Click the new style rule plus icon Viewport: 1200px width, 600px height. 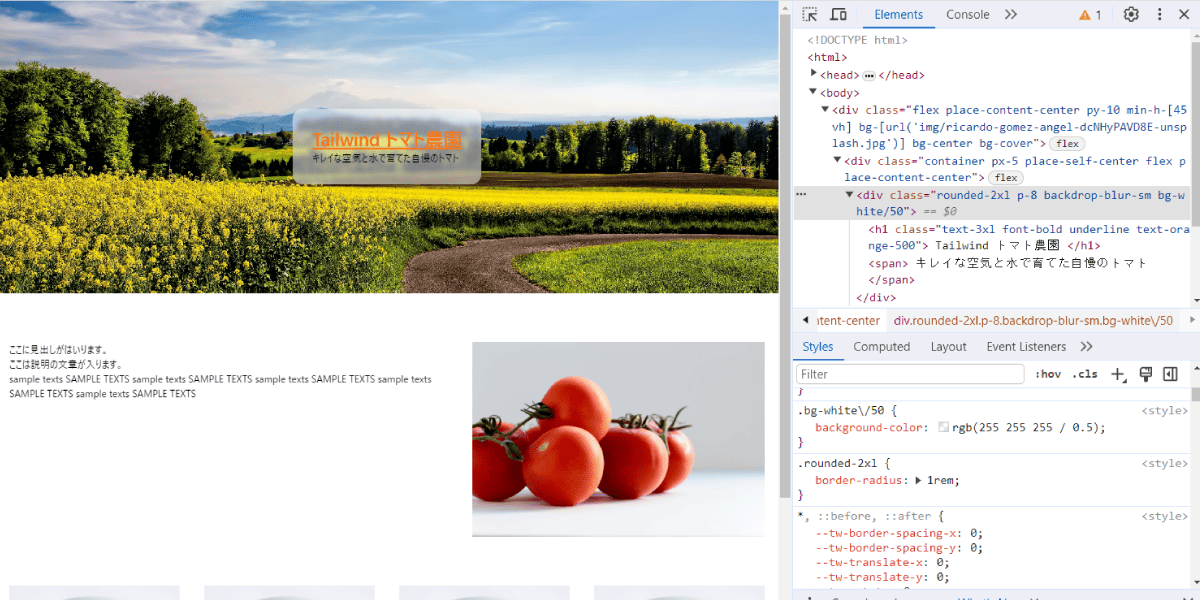point(1118,375)
